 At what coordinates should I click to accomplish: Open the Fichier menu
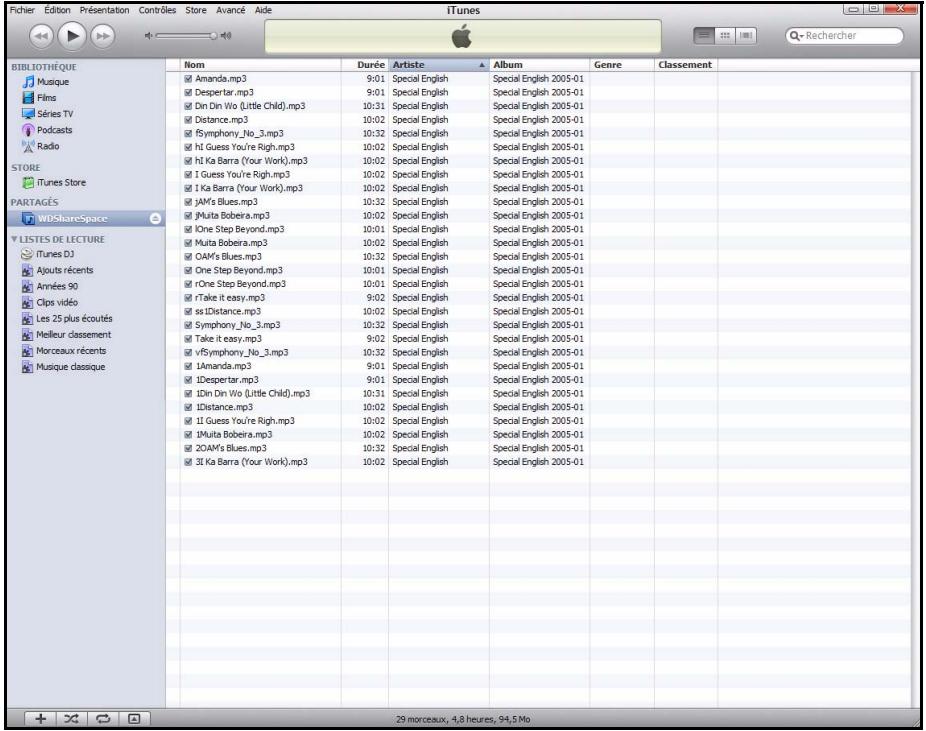click(22, 10)
